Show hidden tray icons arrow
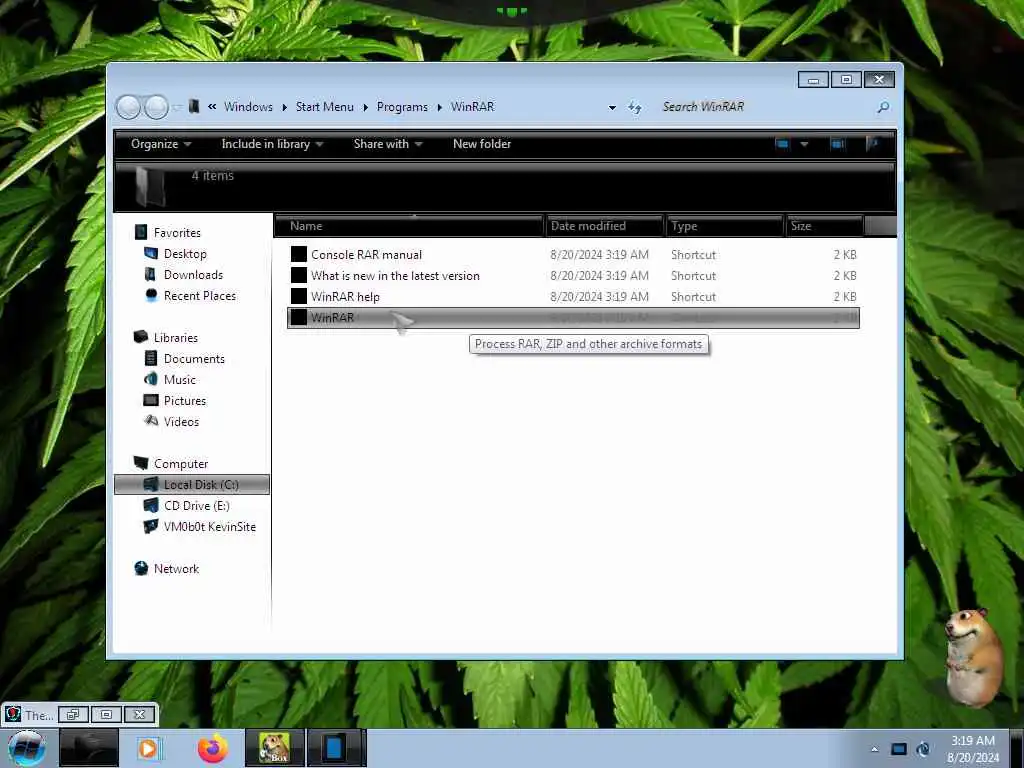This screenshot has height=768, width=1024. (874, 749)
